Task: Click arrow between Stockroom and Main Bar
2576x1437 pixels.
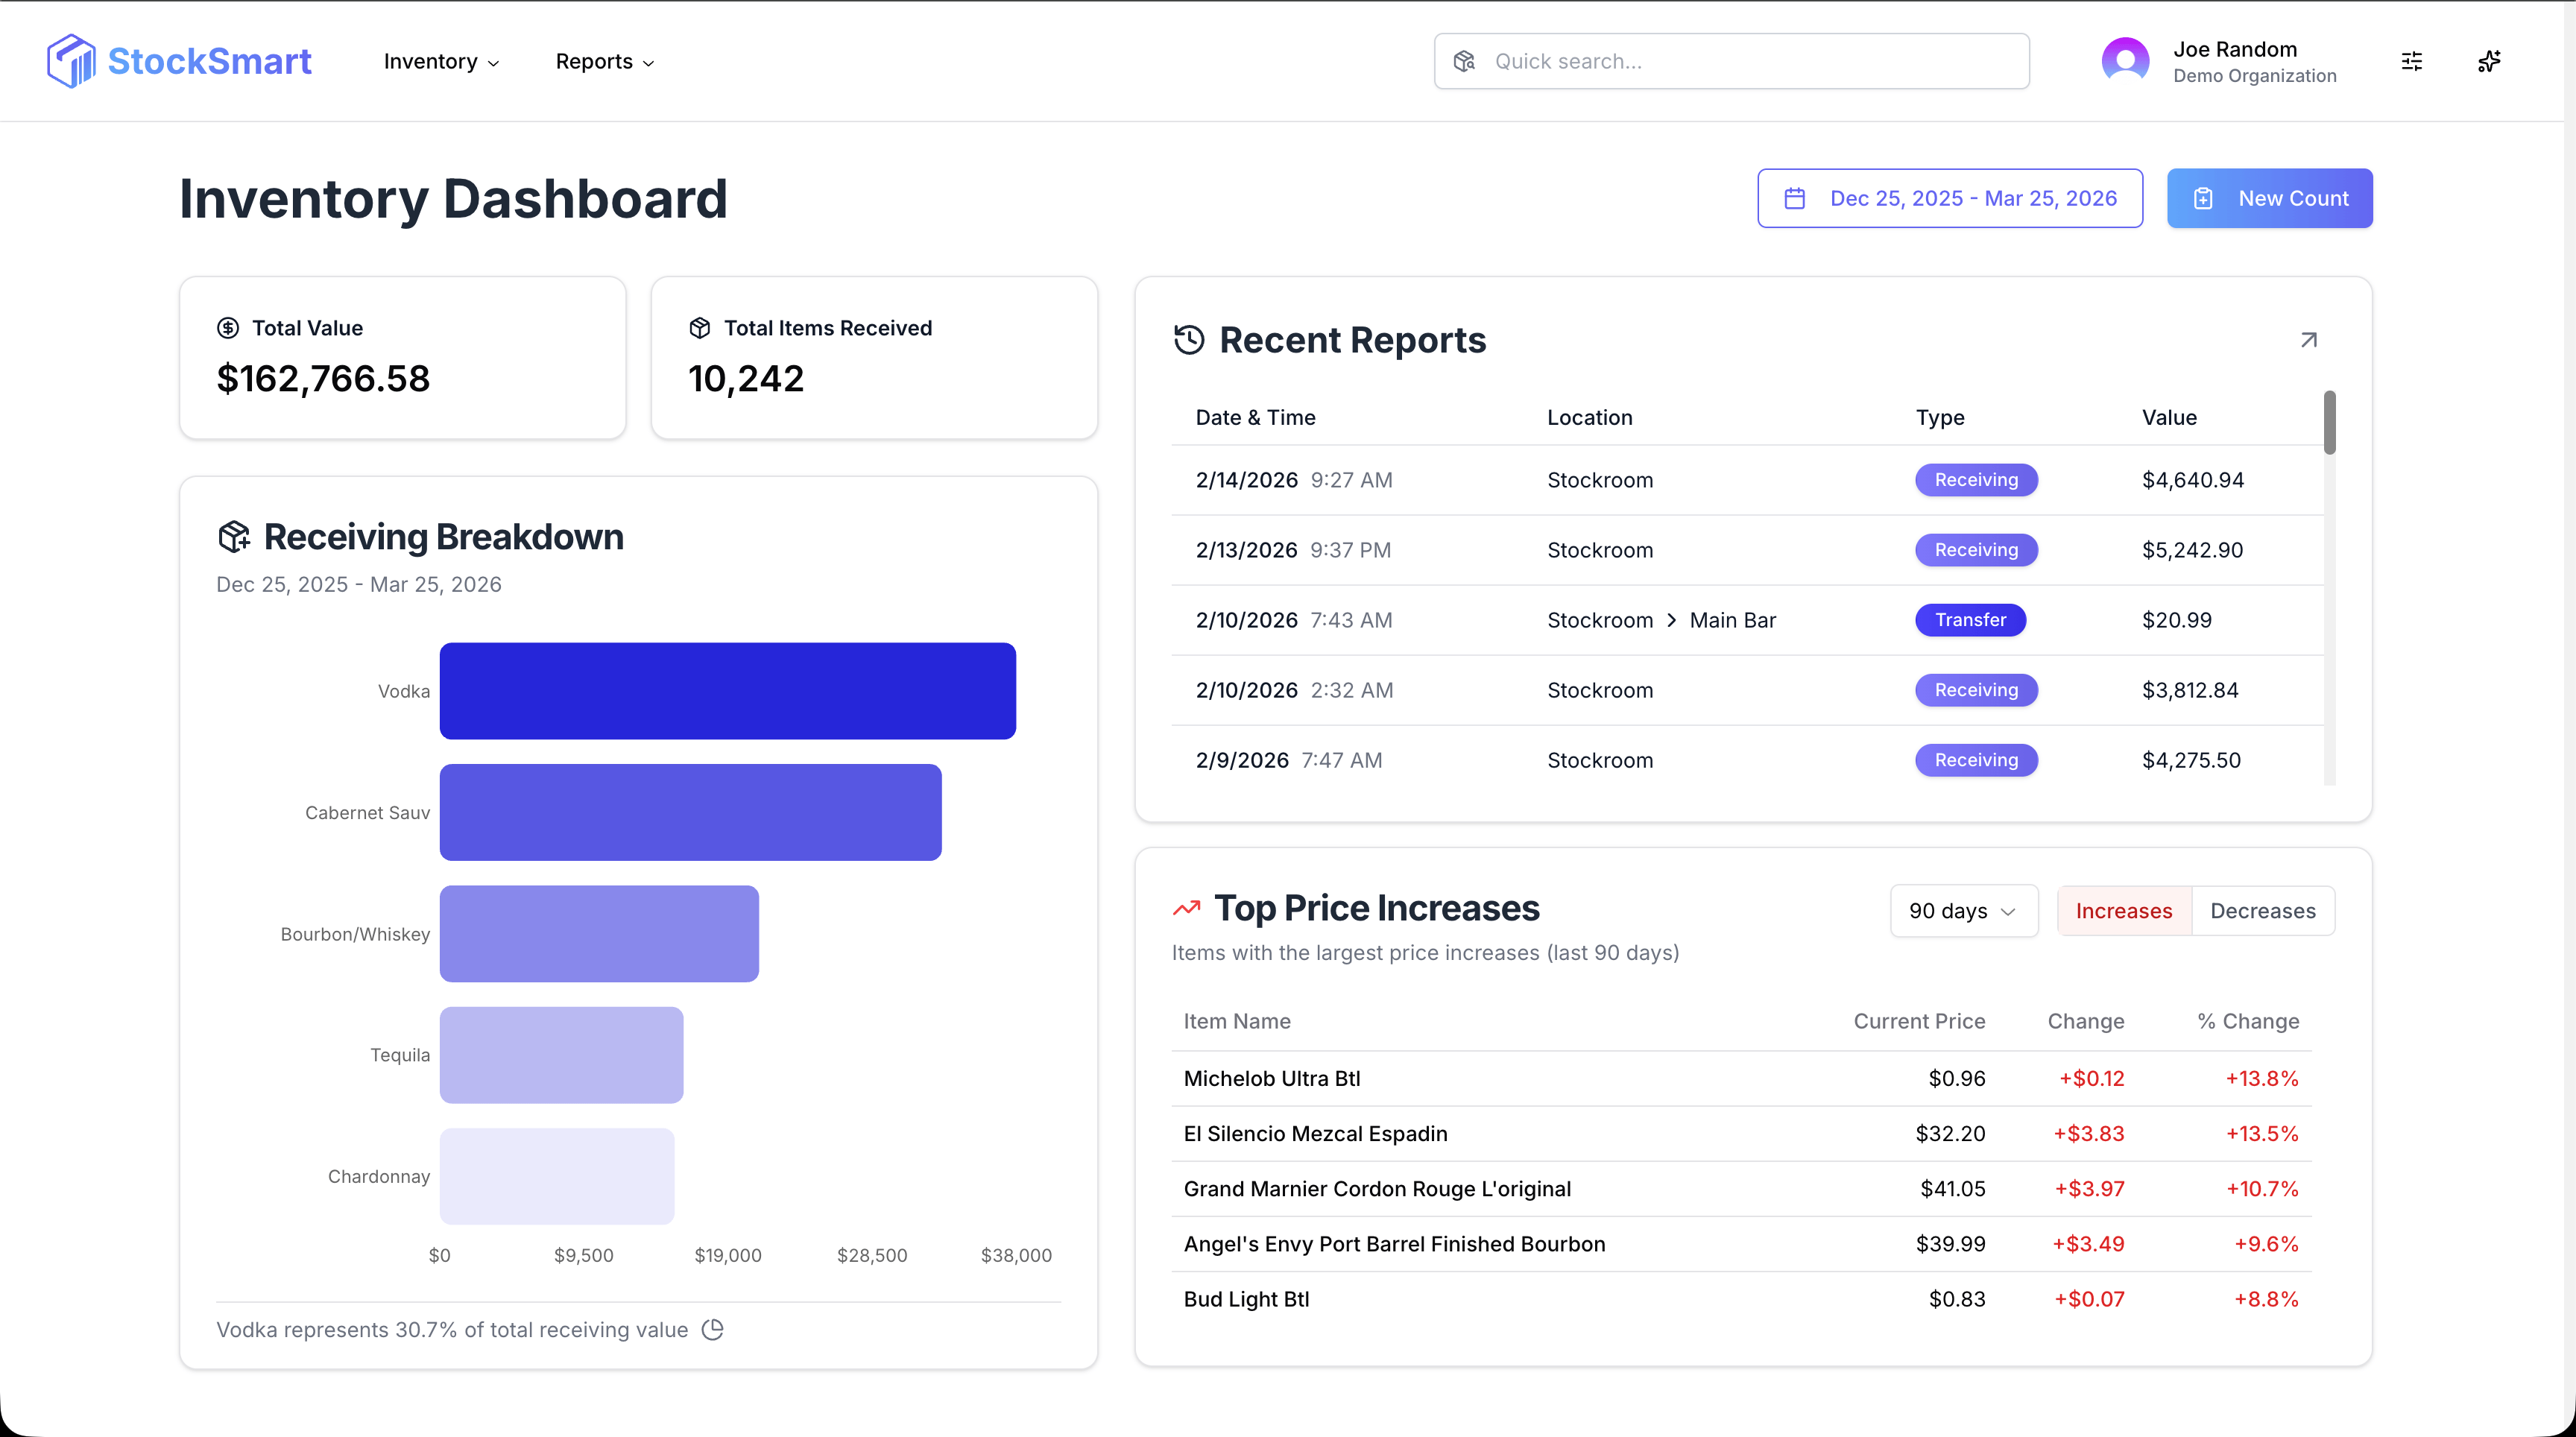Action: [1671, 620]
